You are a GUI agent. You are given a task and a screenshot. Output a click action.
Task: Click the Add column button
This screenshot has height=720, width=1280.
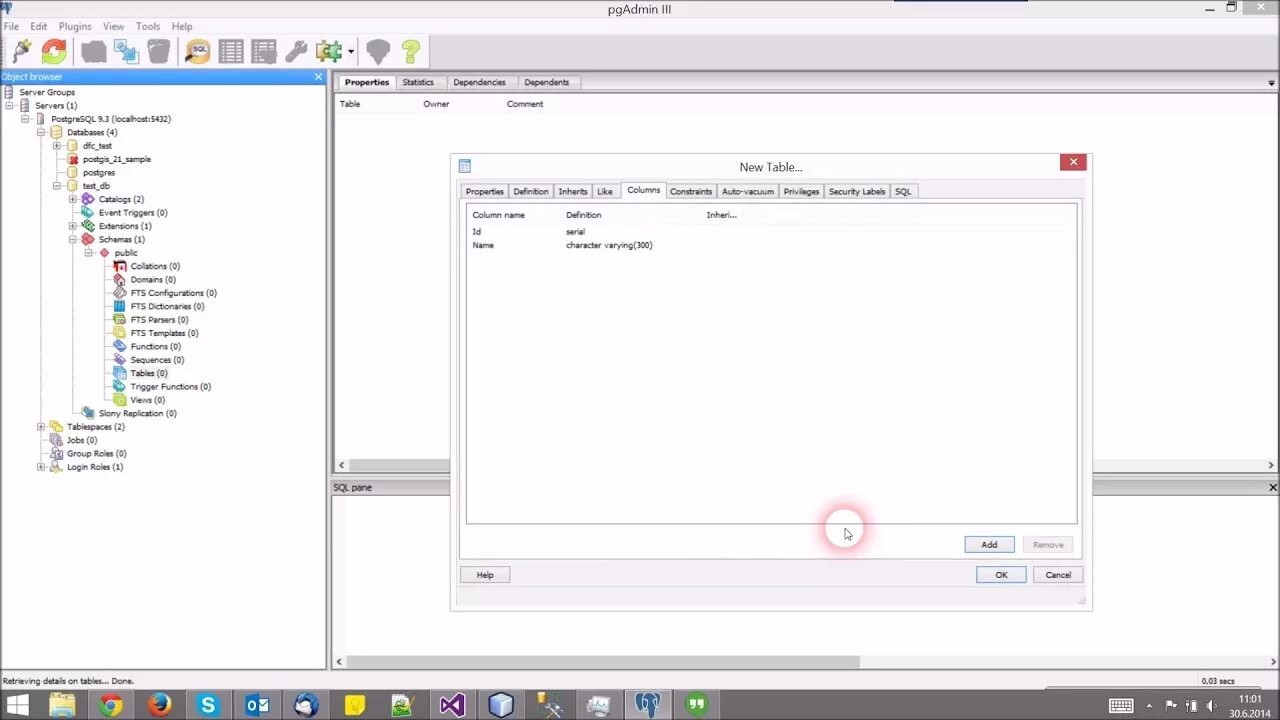[989, 545]
